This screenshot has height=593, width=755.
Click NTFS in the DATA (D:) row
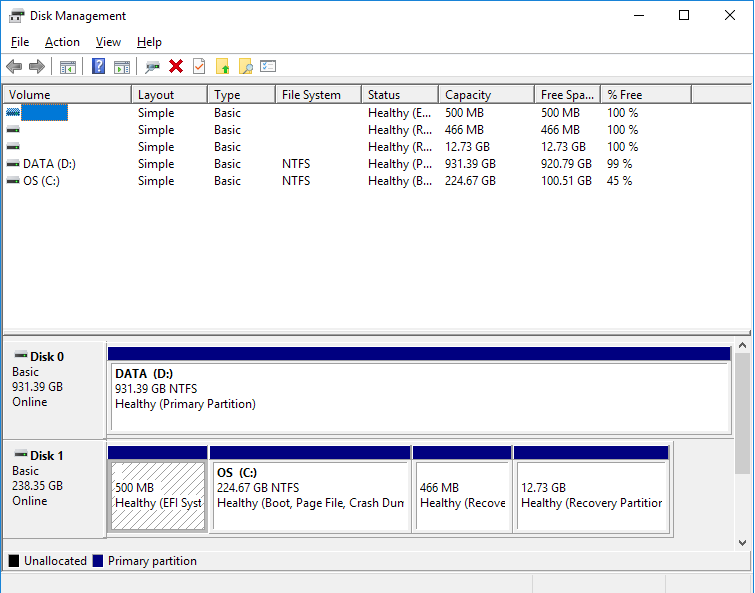(x=296, y=164)
